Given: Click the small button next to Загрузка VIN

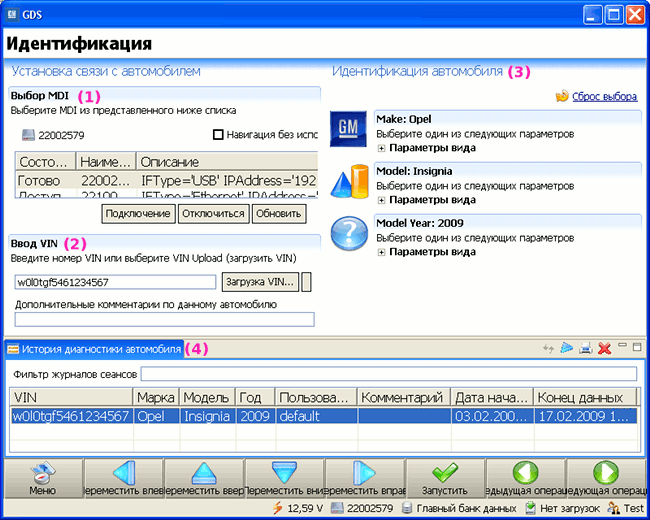Looking at the screenshot, I should (x=306, y=282).
